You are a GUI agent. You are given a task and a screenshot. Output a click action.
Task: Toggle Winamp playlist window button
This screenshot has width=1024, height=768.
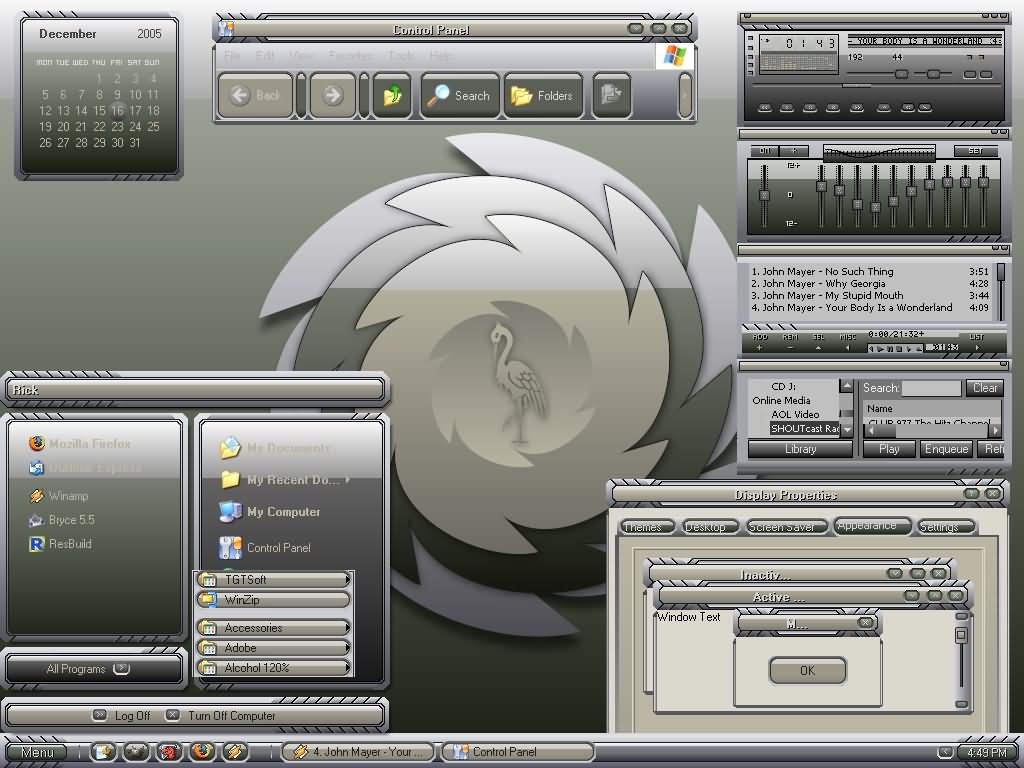[x=986, y=74]
